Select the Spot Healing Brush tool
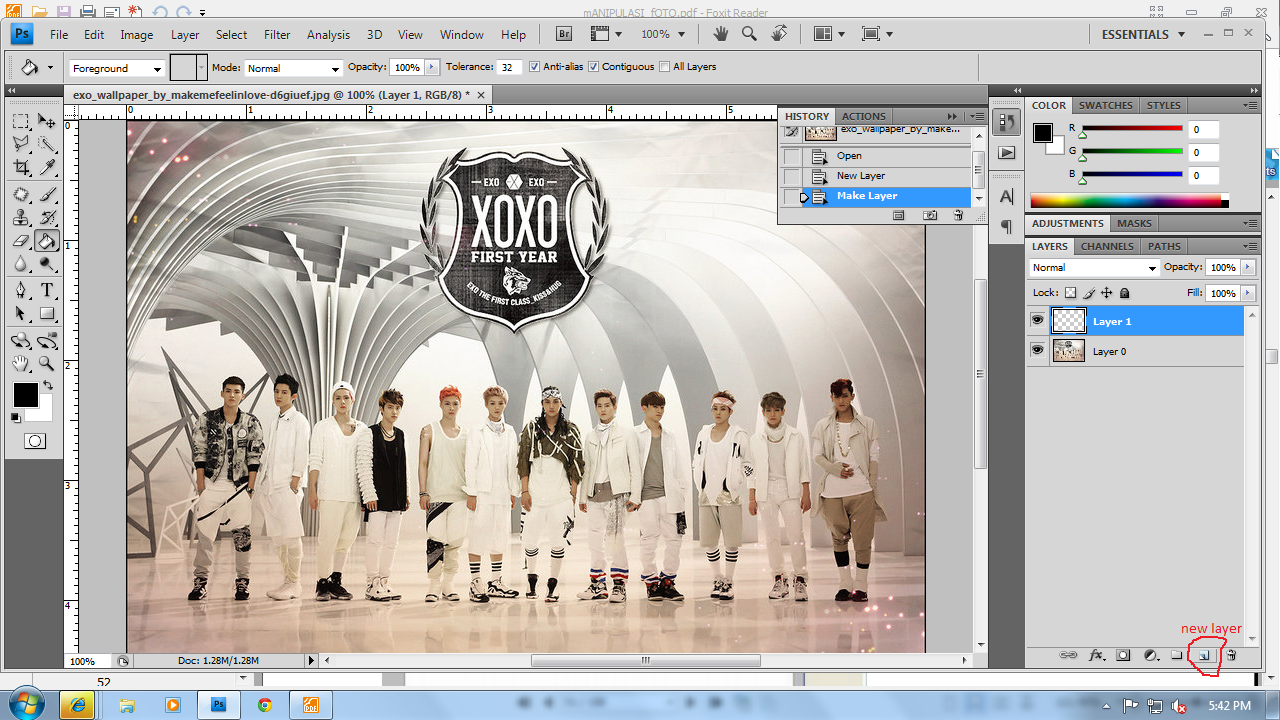This screenshot has width=1280, height=720. click(20, 194)
